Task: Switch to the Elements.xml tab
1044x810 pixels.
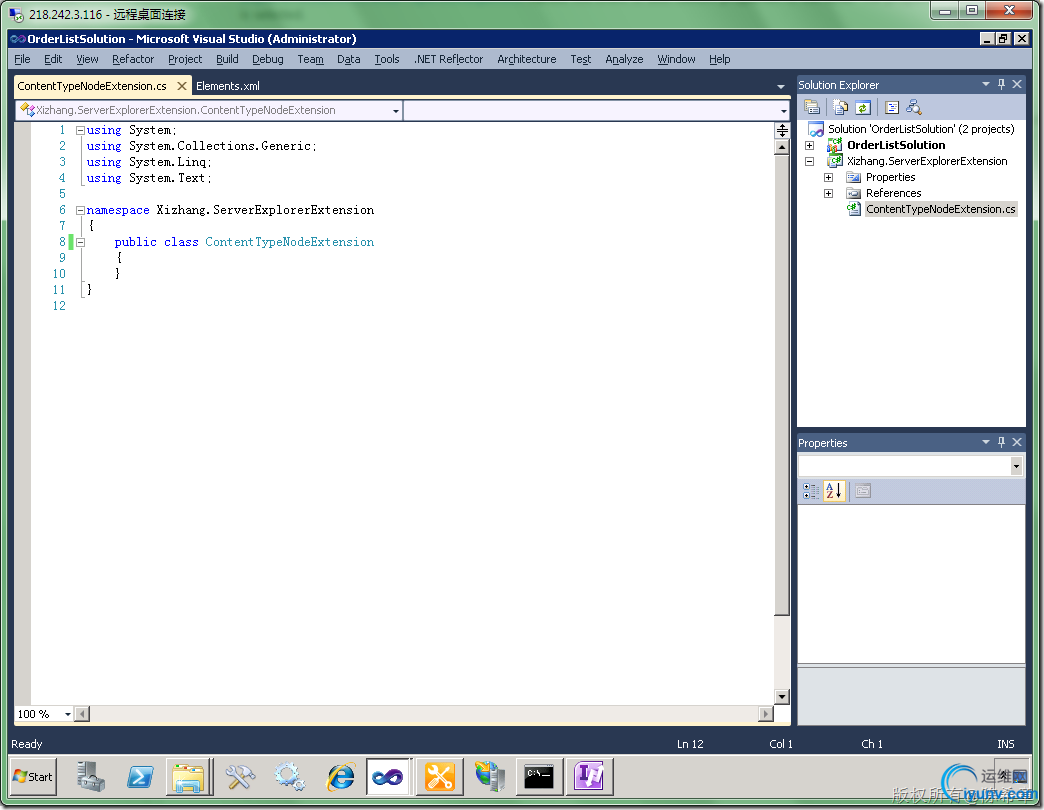Action: click(228, 86)
